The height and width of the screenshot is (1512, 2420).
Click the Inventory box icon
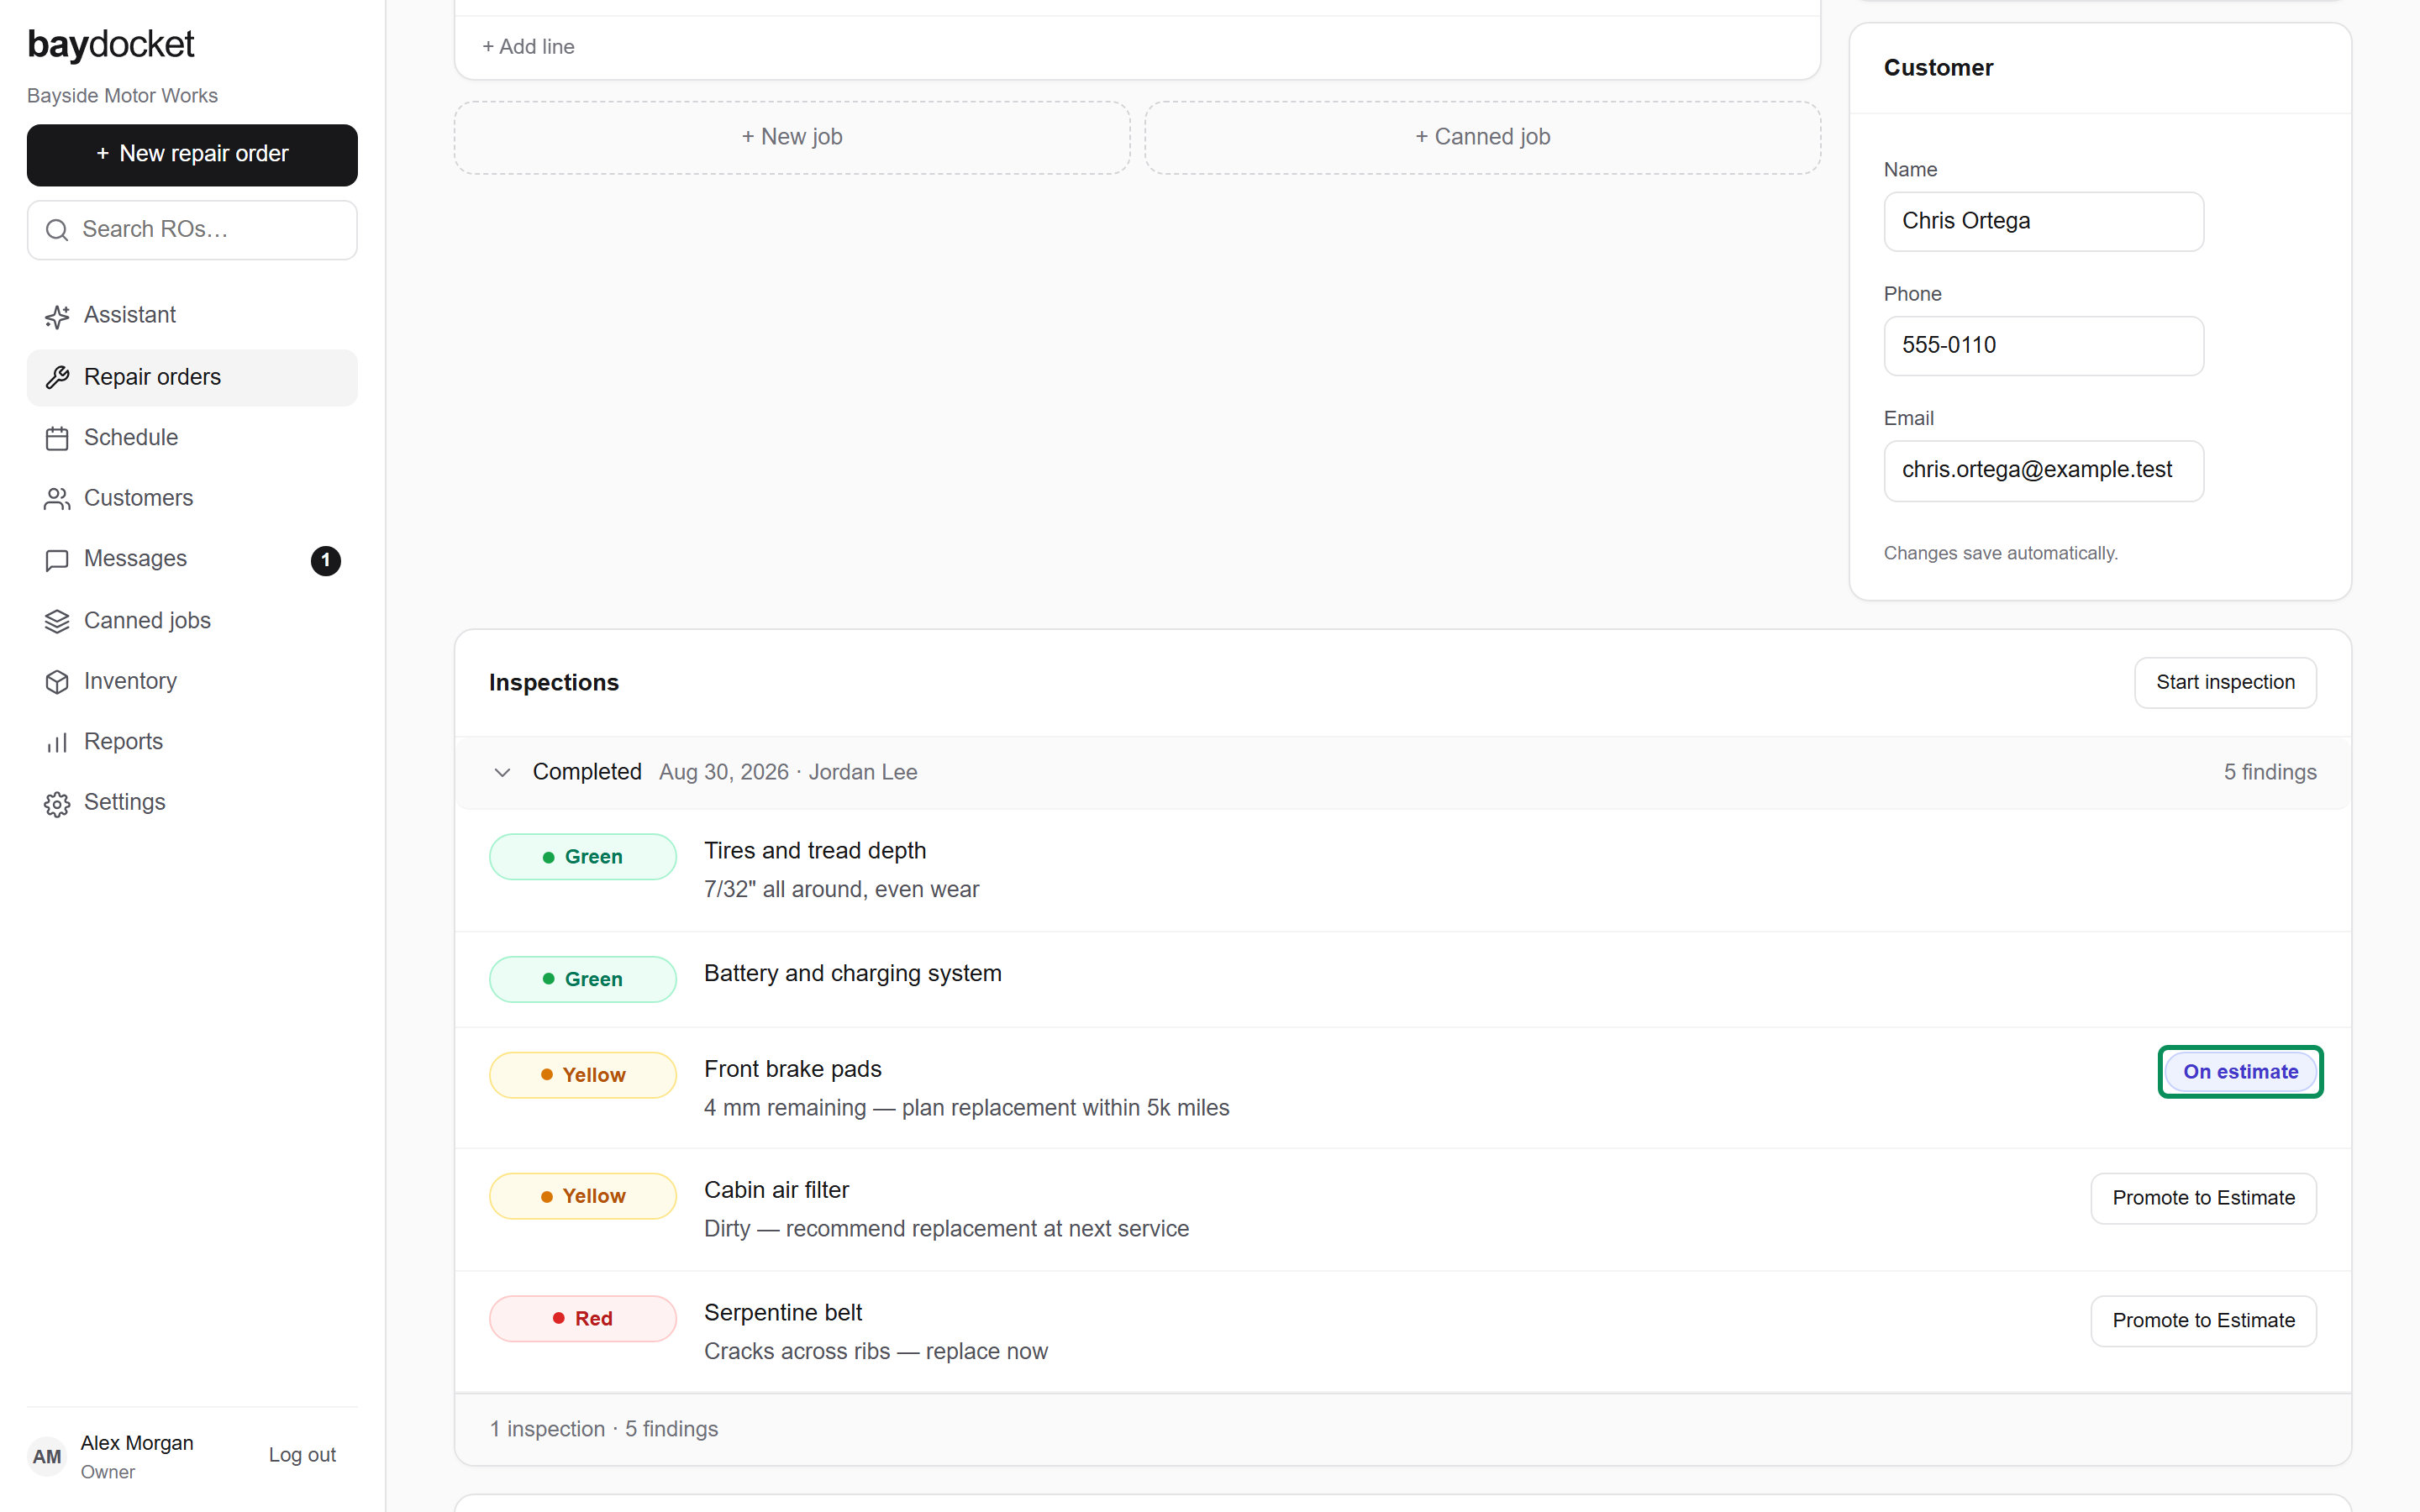[x=57, y=682]
